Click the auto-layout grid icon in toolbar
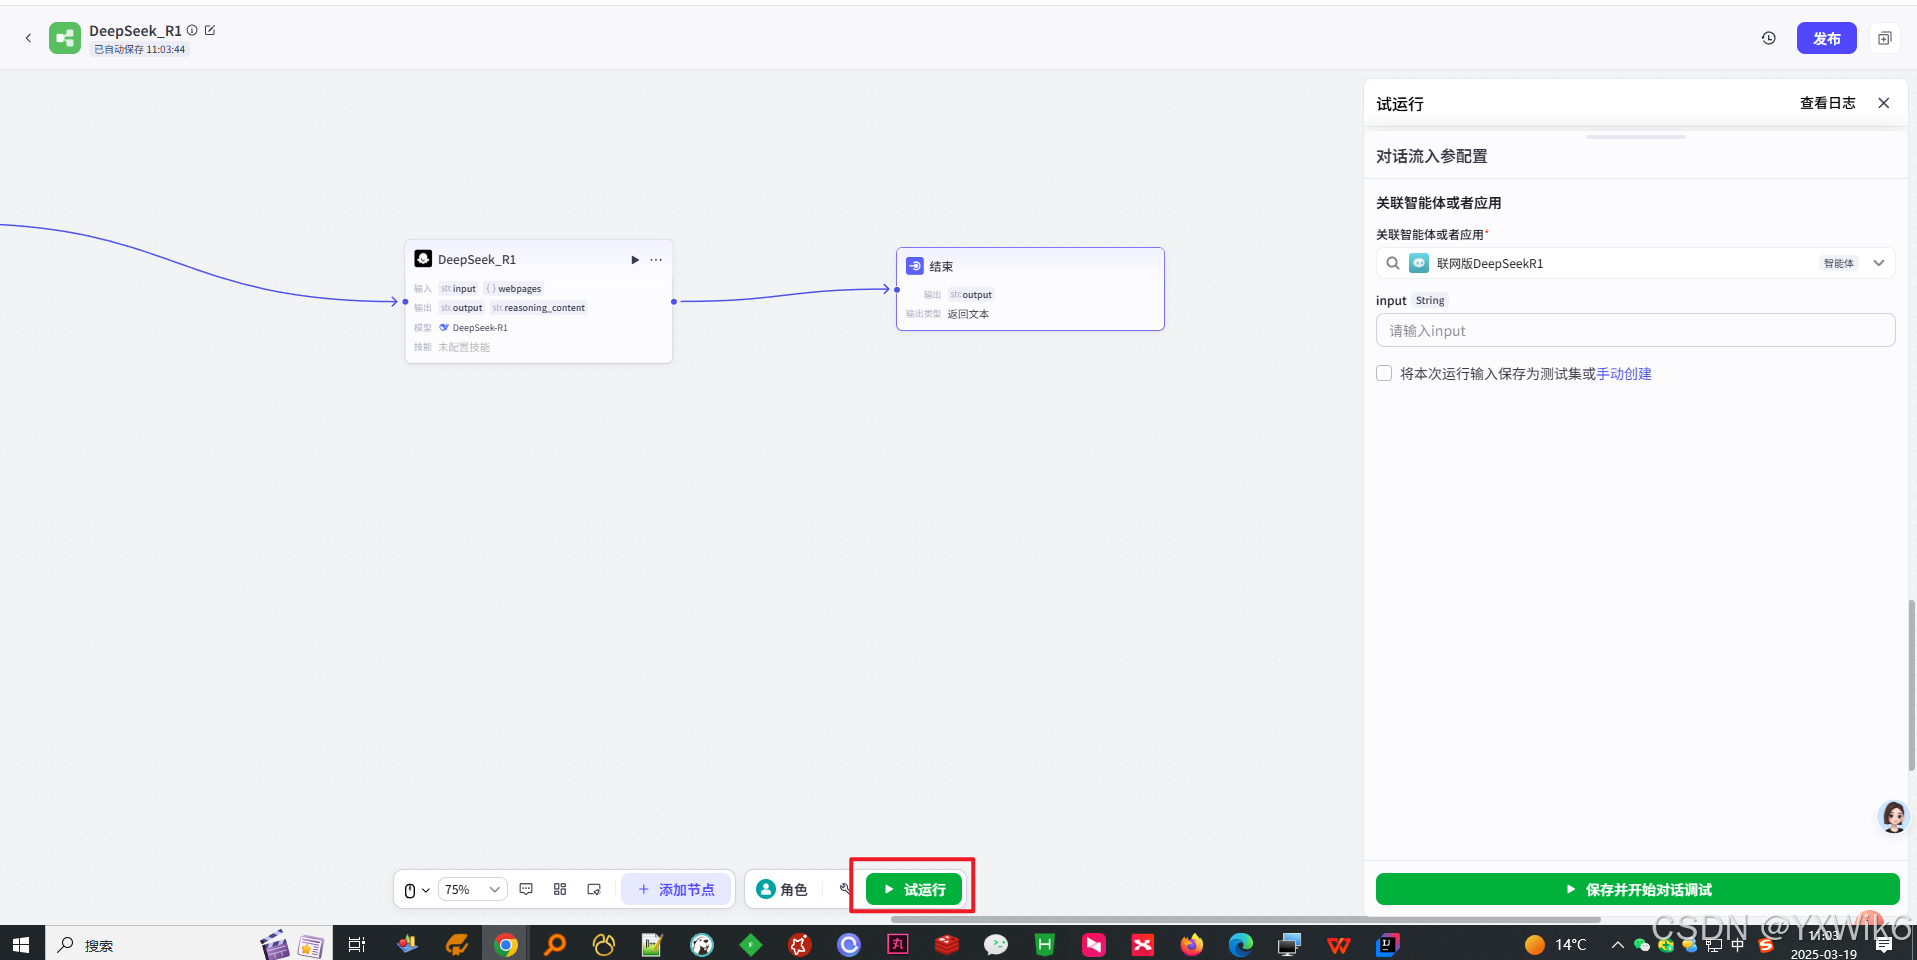 (560, 889)
